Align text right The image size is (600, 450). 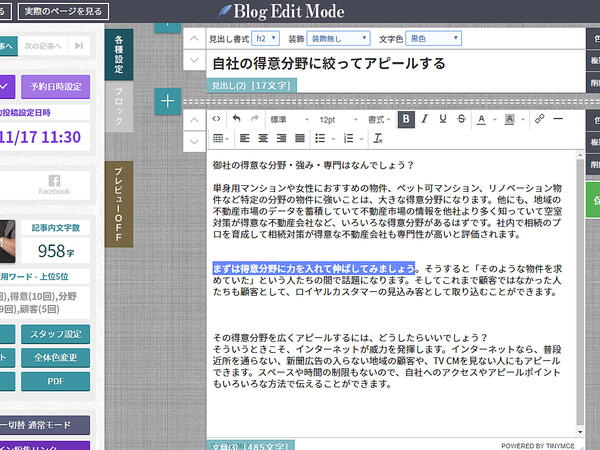281,138
